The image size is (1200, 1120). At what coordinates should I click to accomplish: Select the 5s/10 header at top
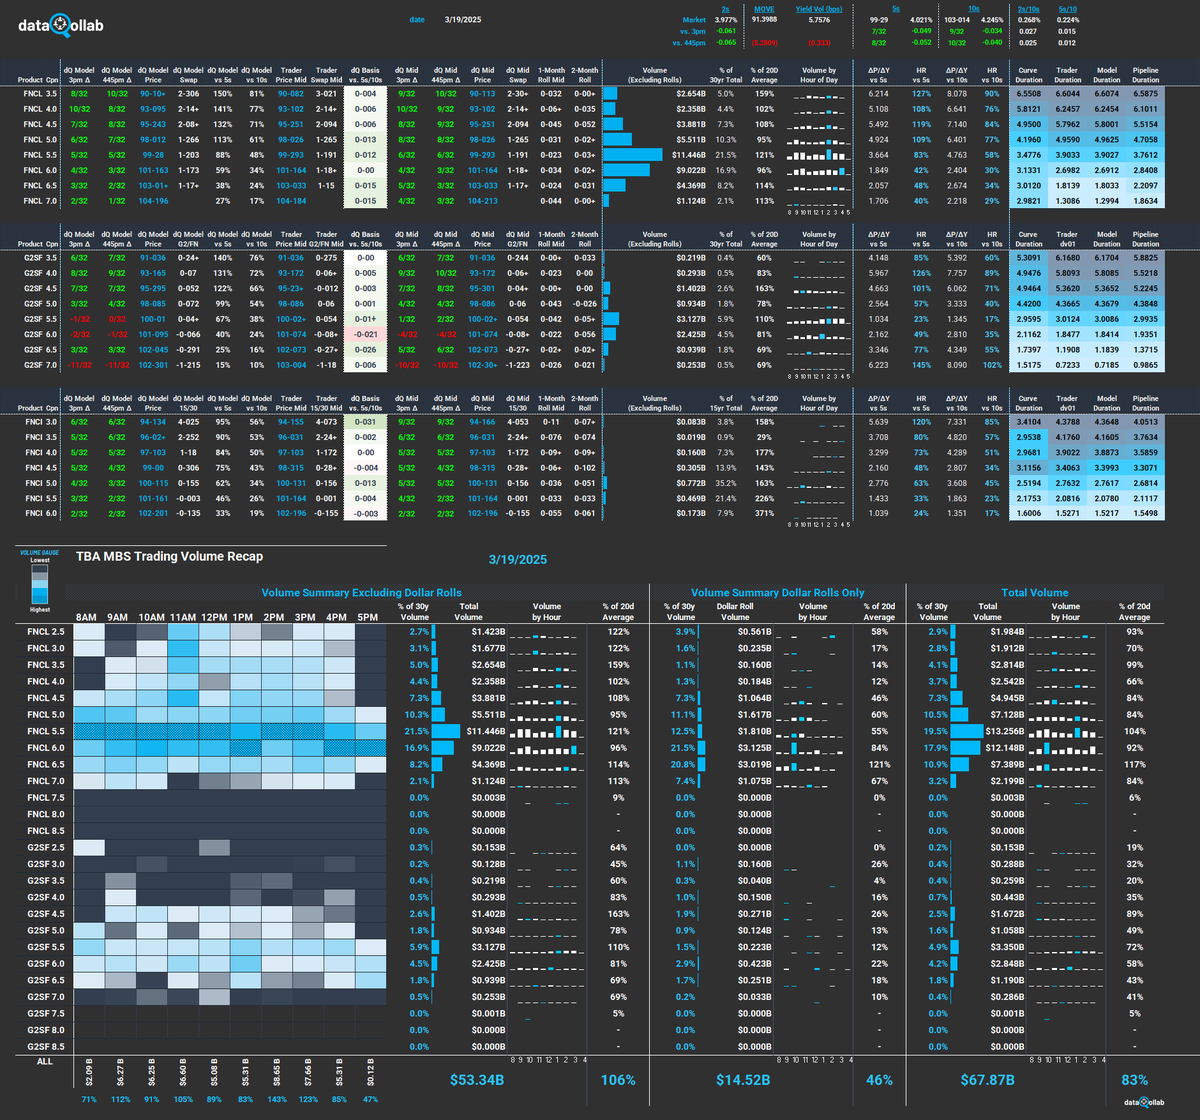(1067, 7)
